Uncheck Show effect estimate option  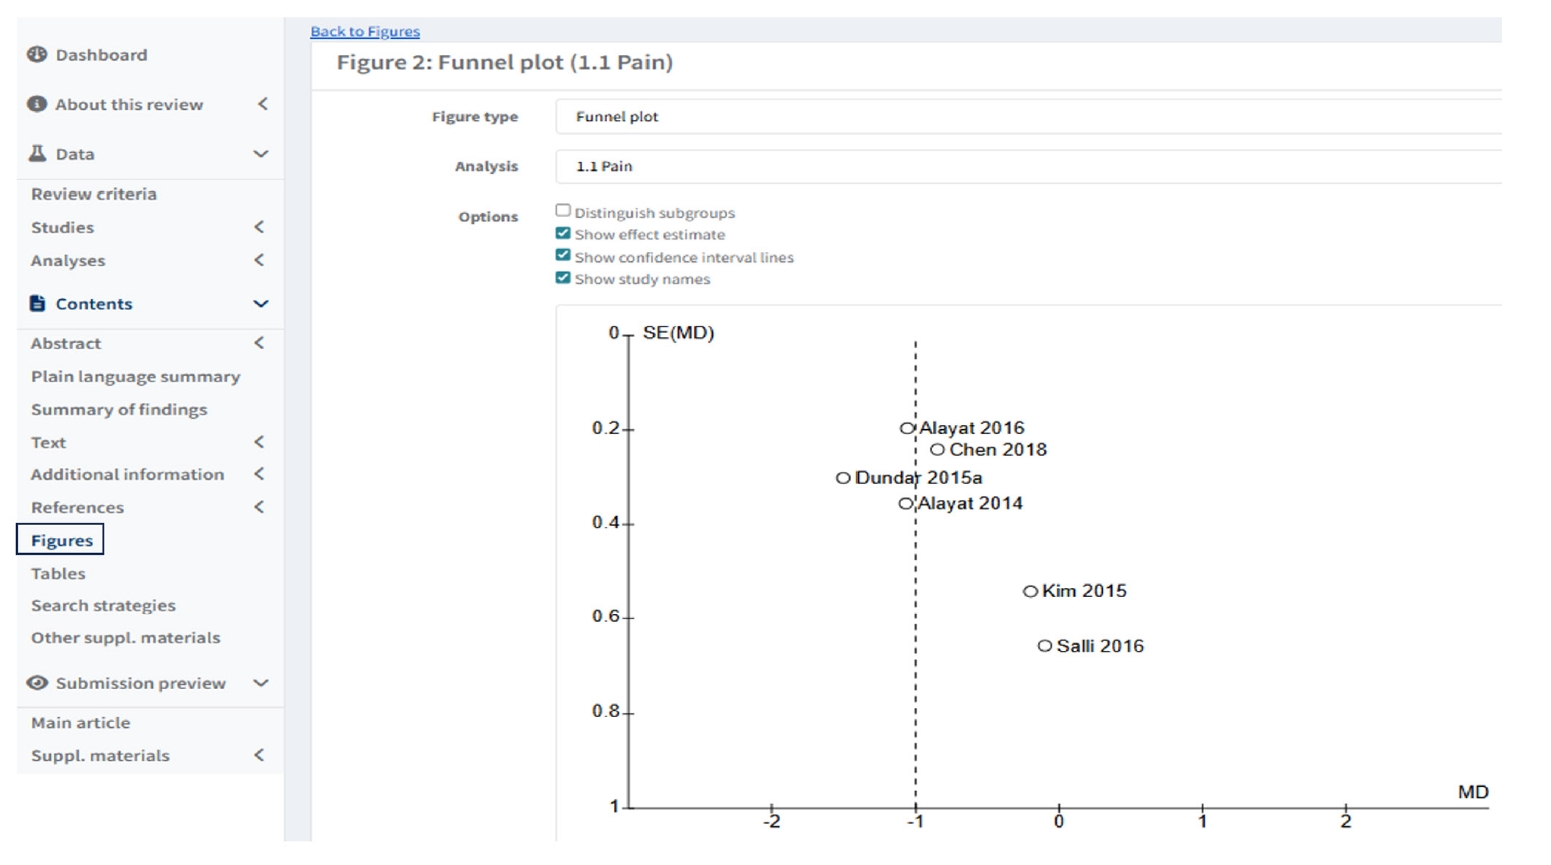click(x=563, y=234)
